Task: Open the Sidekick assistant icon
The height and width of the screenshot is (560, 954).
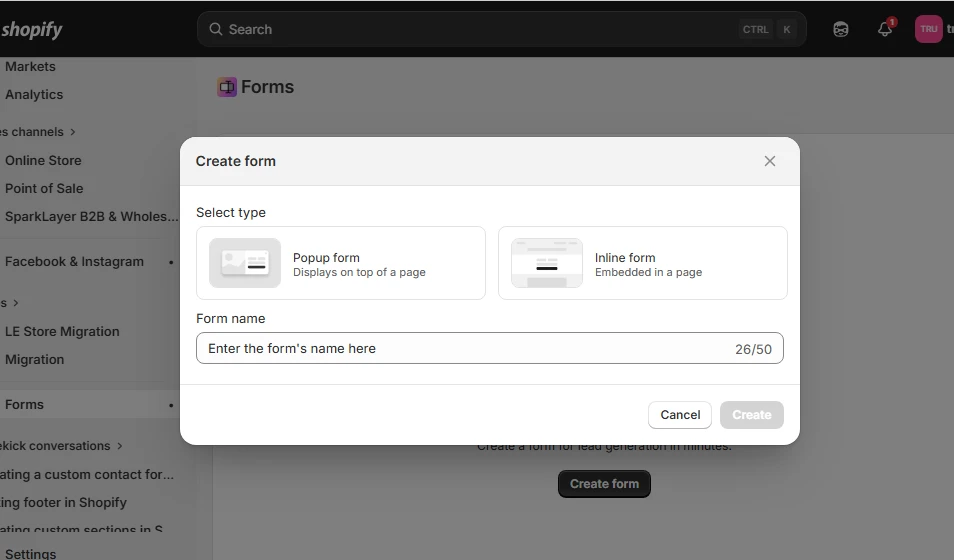Action: (840, 29)
